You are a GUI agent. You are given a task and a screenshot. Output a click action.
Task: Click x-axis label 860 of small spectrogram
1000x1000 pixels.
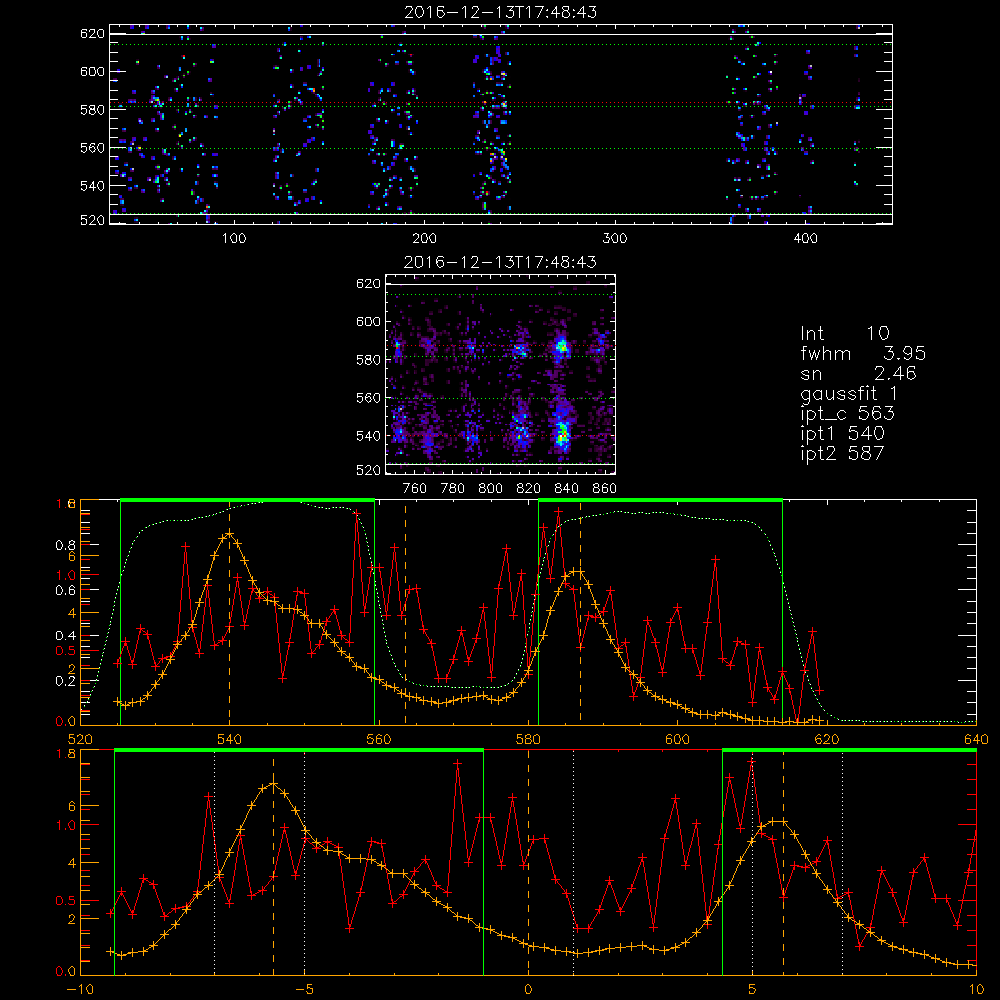tap(605, 489)
